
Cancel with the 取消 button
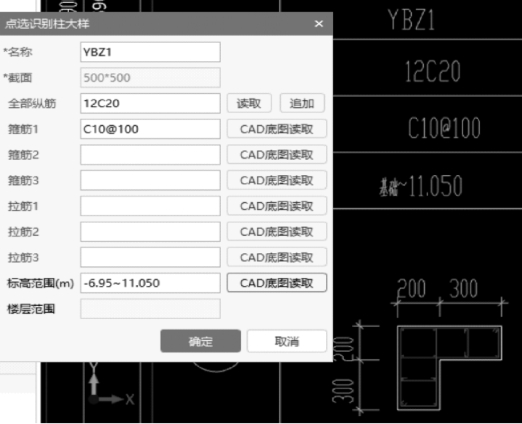tap(287, 341)
